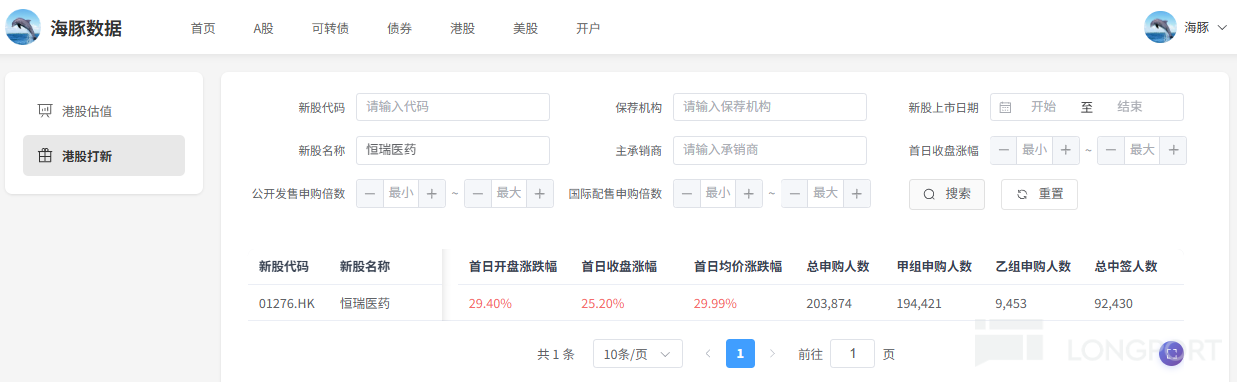Click the 重置 button
The height and width of the screenshot is (382, 1237).
click(1039, 194)
